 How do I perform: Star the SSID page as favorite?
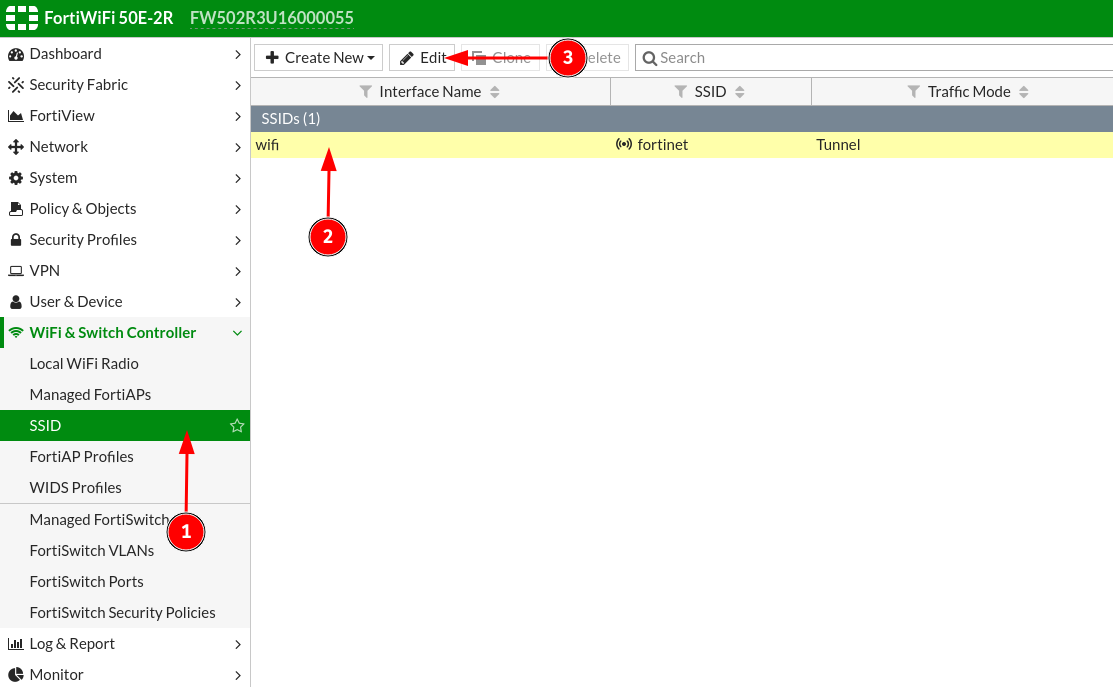[x=237, y=426]
